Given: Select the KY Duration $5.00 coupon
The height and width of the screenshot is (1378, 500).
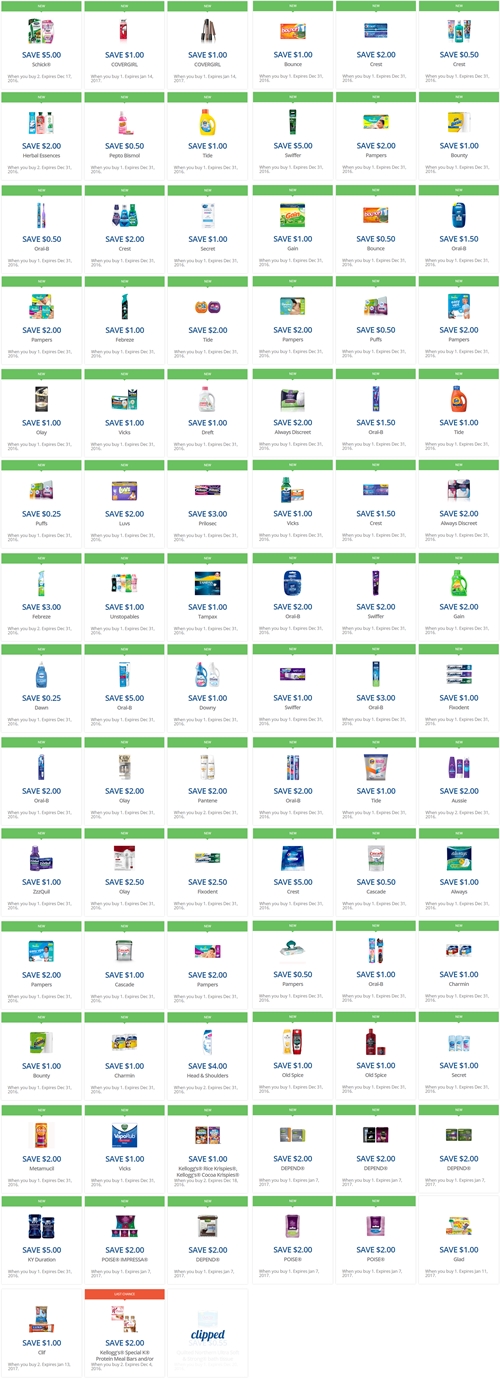Looking at the screenshot, I should point(41,1240).
